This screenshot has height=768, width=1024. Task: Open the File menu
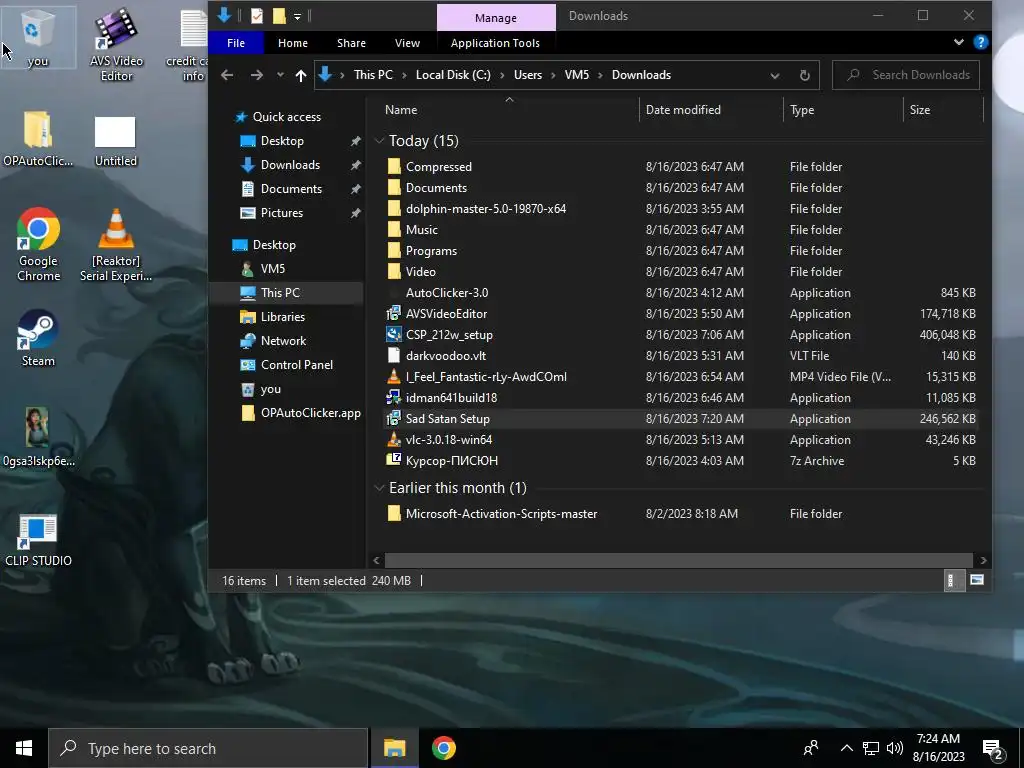pyautogui.click(x=236, y=43)
